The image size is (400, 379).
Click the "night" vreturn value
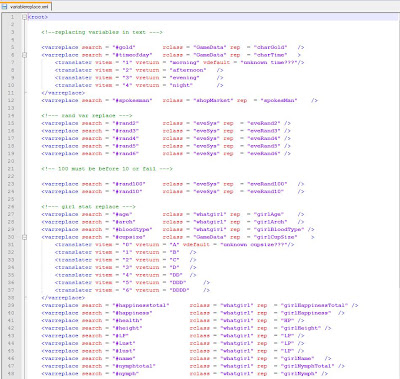click(x=181, y=85)
